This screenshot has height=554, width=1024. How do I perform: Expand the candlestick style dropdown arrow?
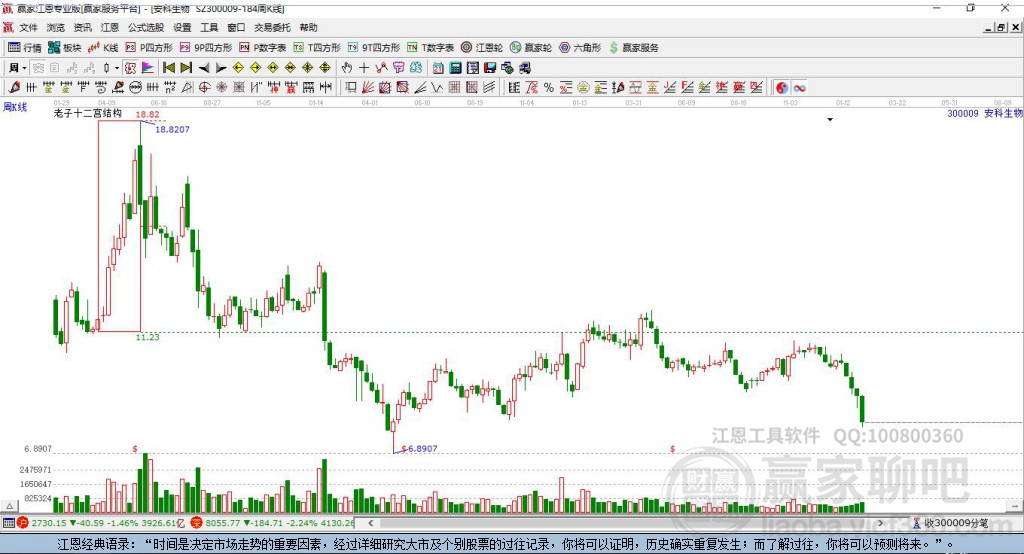pyautogui.click(x=117, y=68)
